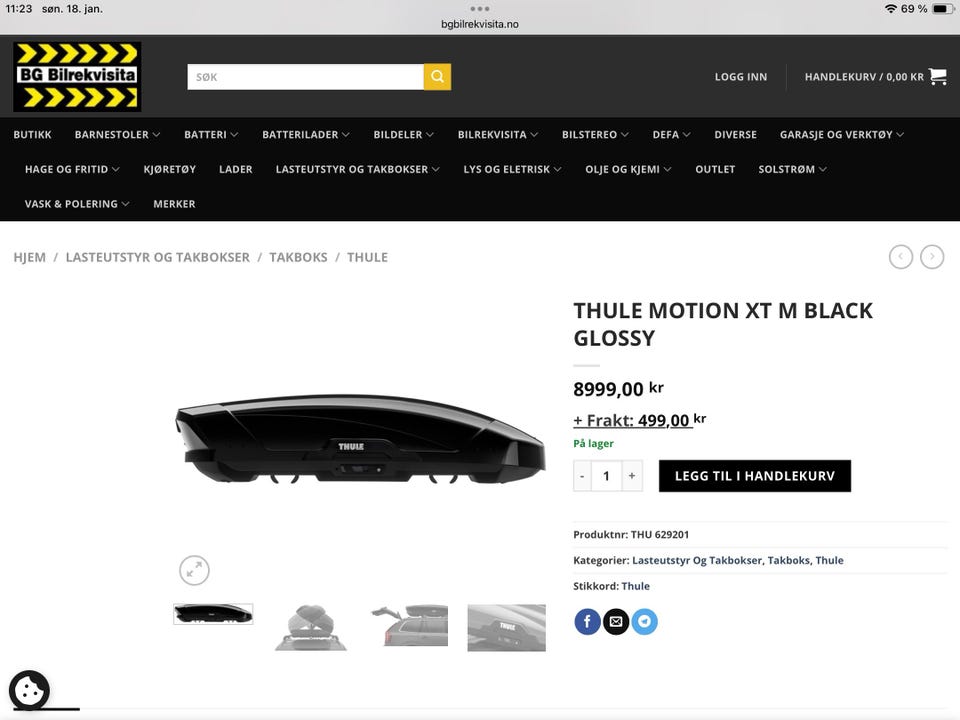
Task: Share product on Facebook
Action: coord(587,622)
